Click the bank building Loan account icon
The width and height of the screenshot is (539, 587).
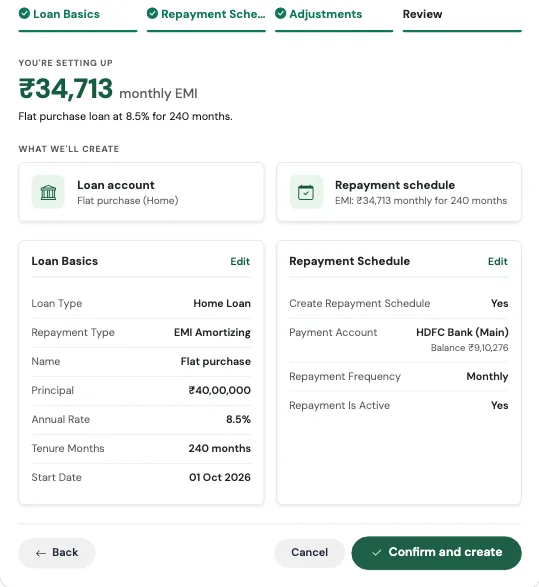48,192
